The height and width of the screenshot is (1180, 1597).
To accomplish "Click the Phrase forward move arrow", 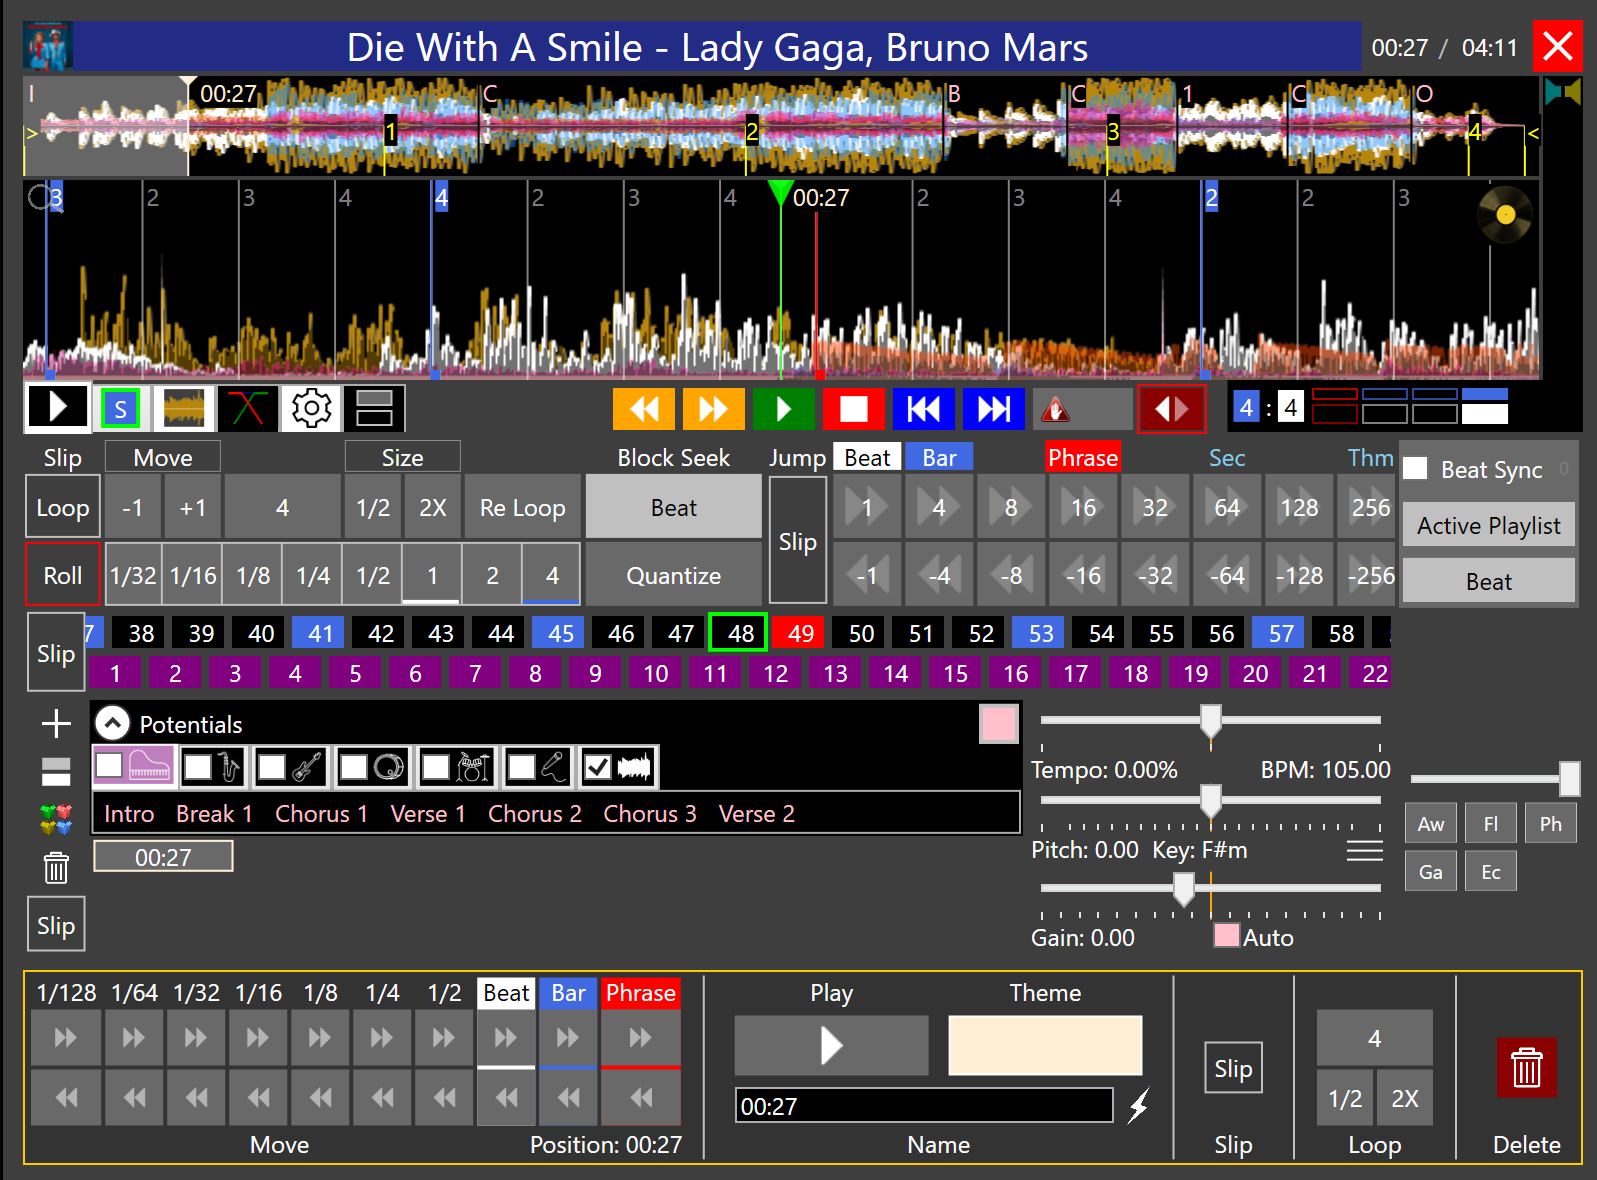I will point(641,1038).
